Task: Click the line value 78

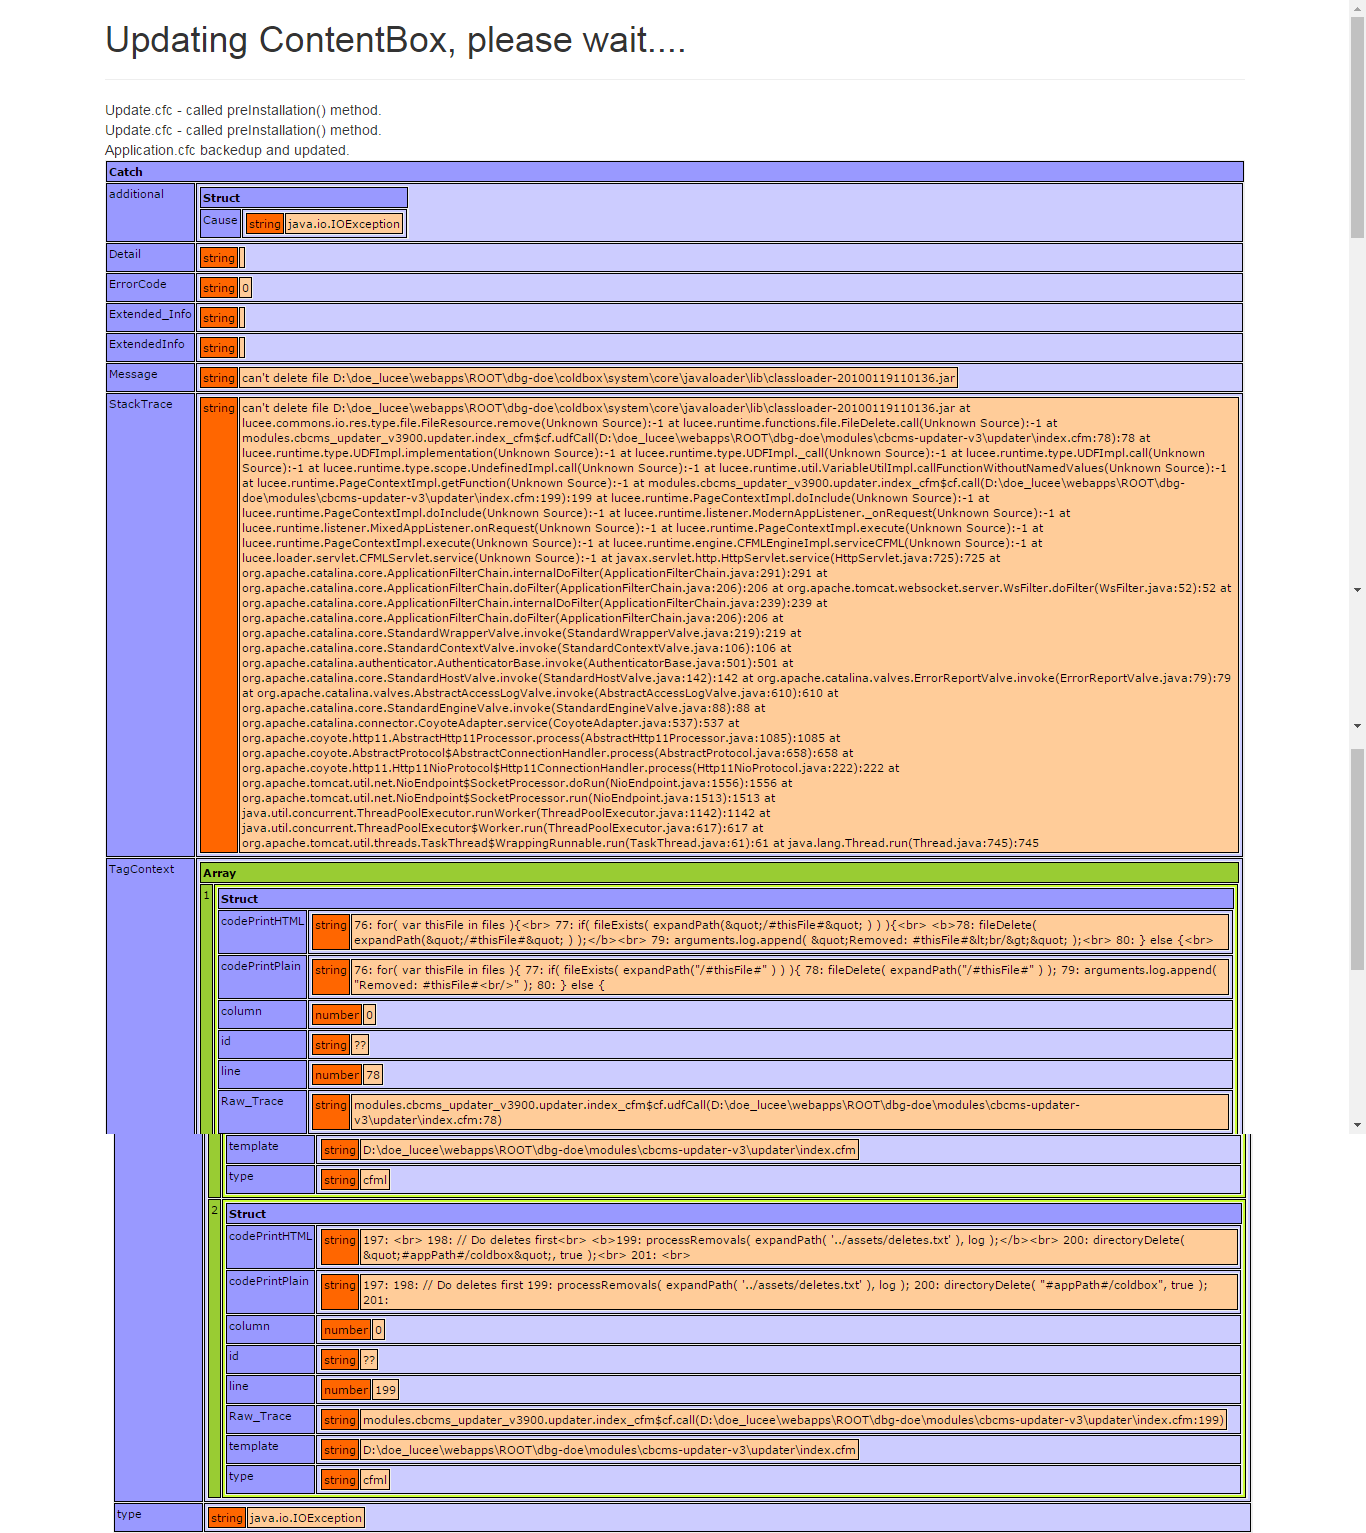Action: tap(373, 1075)
